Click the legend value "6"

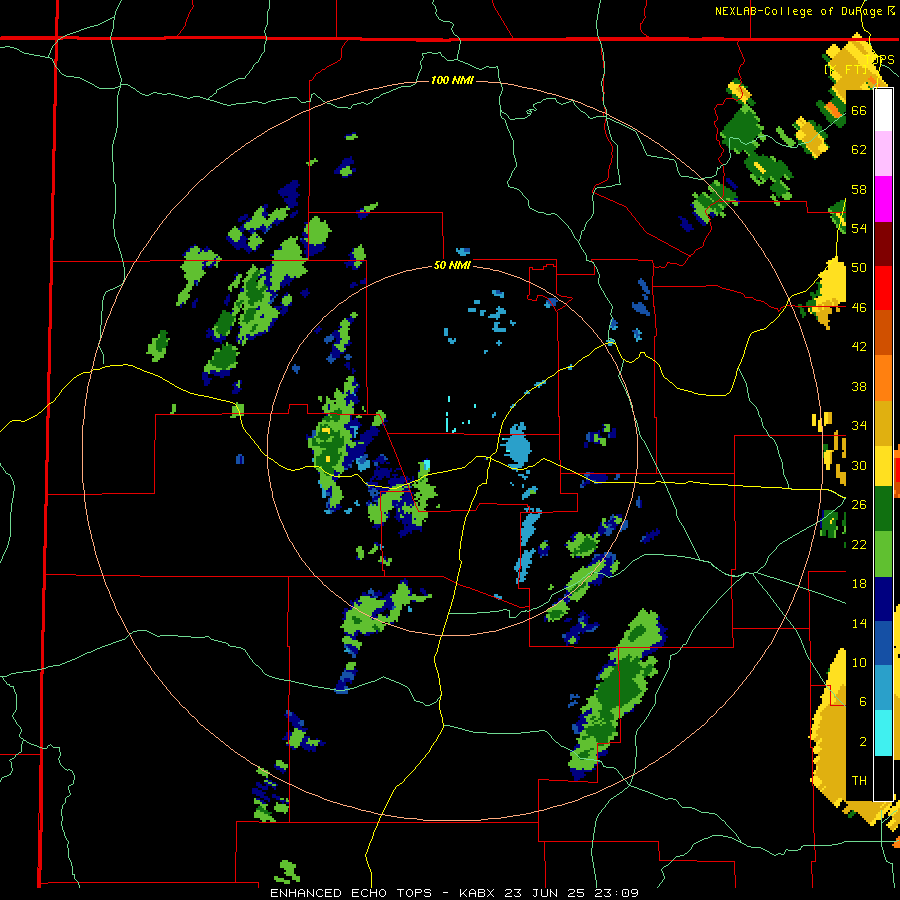point(863,701)
